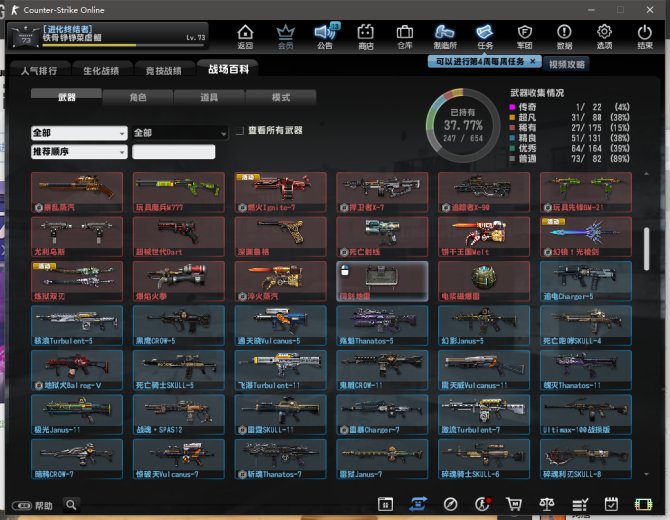The height and width of the screenshot is (520, 670).
Task: Switch to the 生化战绩 tab
Action: tap(101, 71)
